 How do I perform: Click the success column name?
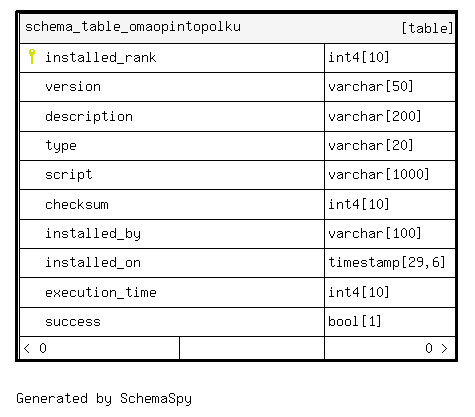point(73,322)
